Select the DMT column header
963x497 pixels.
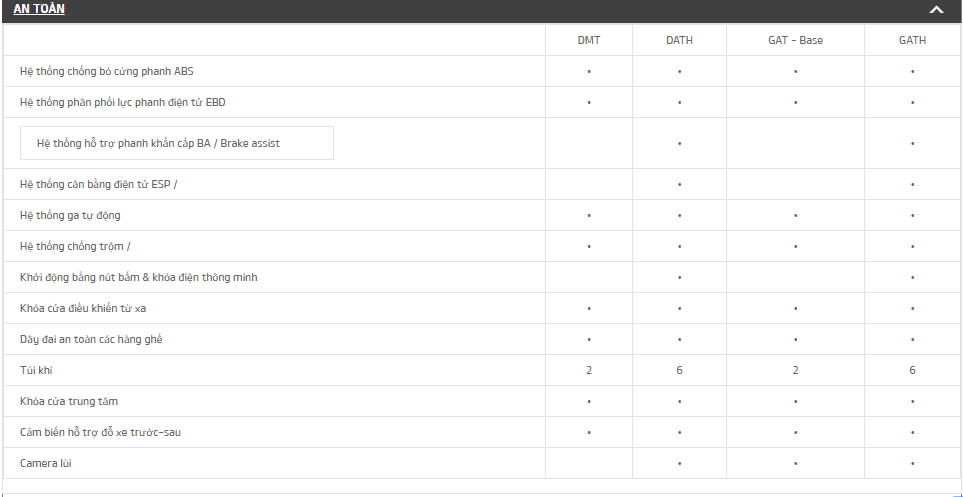(x=589, y=41)
